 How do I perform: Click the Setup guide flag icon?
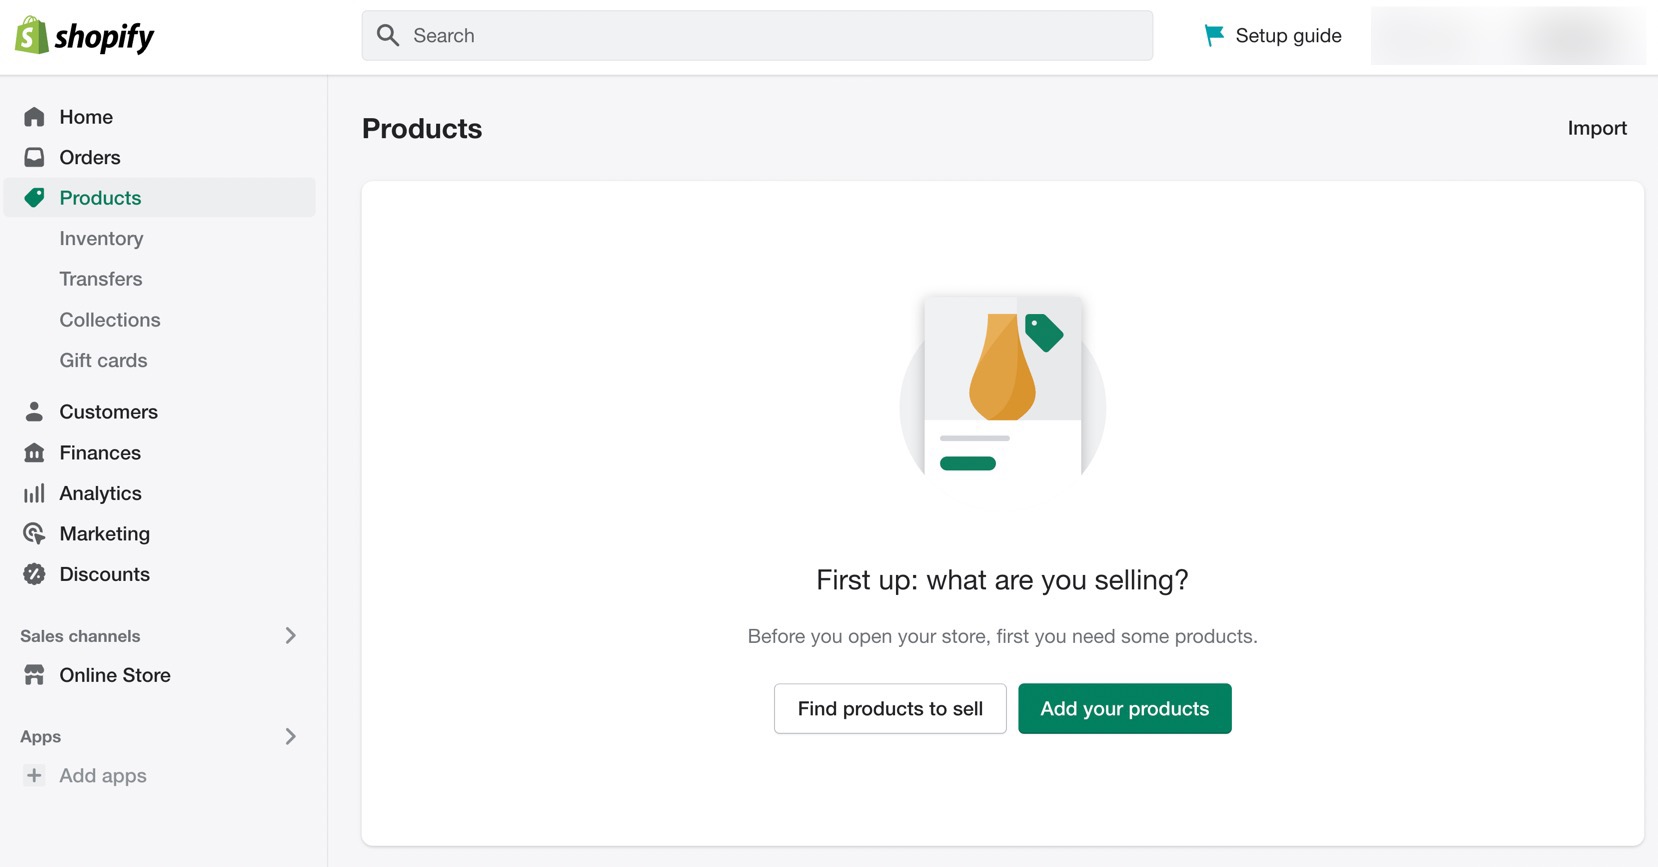(1214, 36)
